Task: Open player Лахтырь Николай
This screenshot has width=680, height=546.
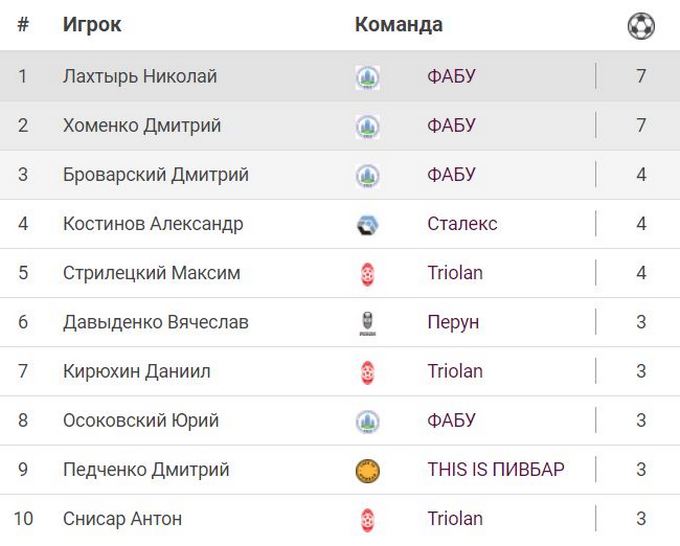Action: click(140, 77)
